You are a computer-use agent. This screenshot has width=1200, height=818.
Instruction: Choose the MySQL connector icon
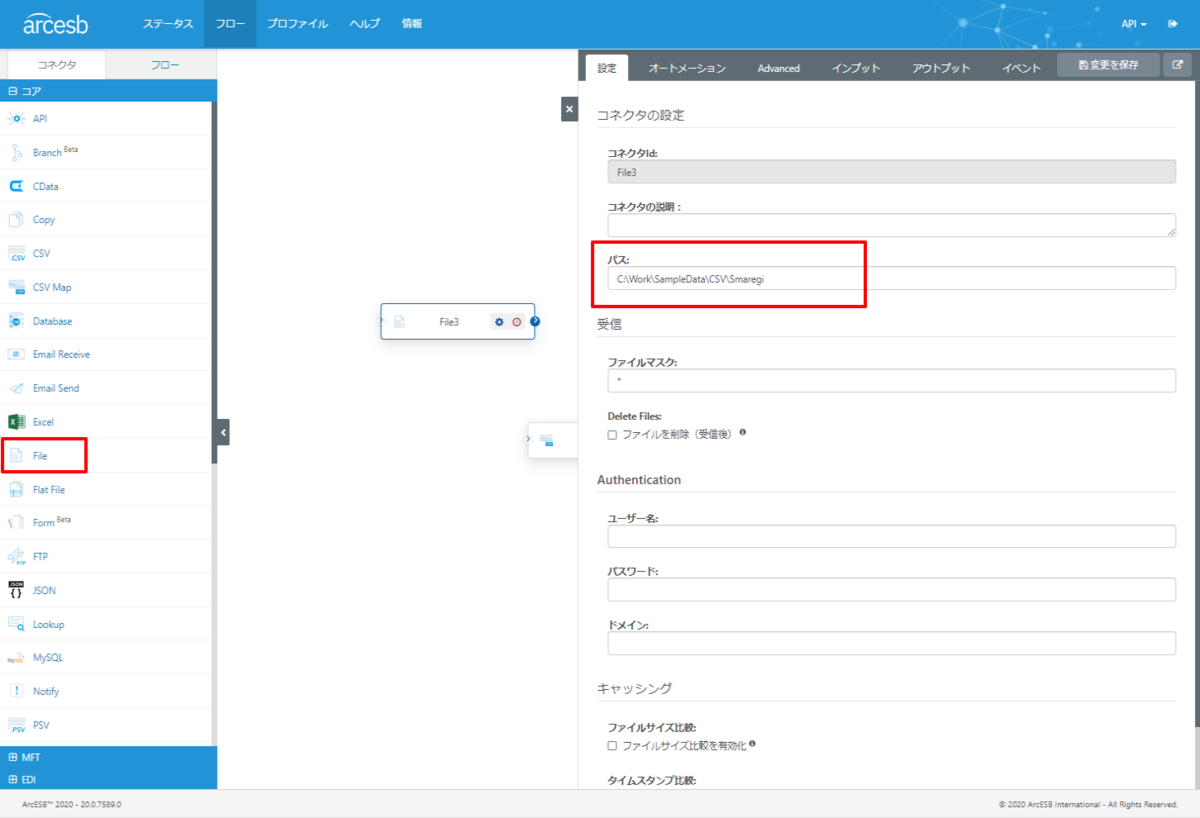coord(16,658)
